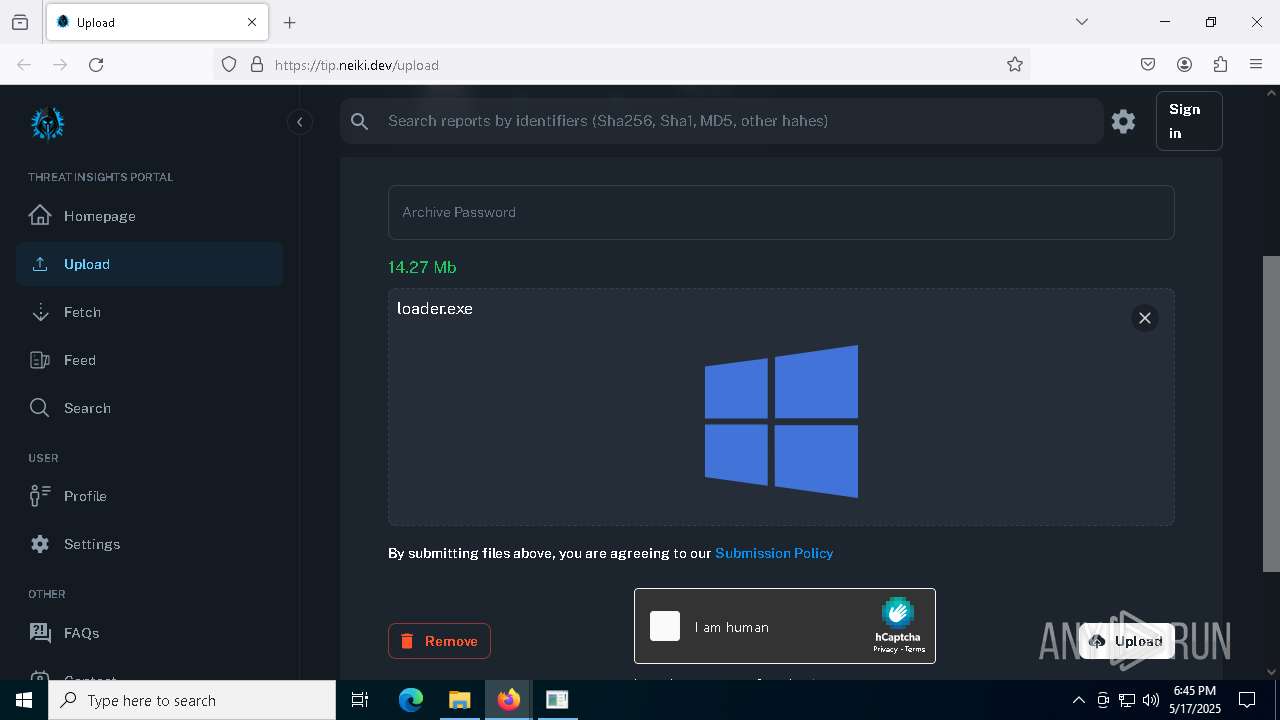1280x720 pixels.
Task: Open the Firefox application menu
Action: [x=1256, y=64]
